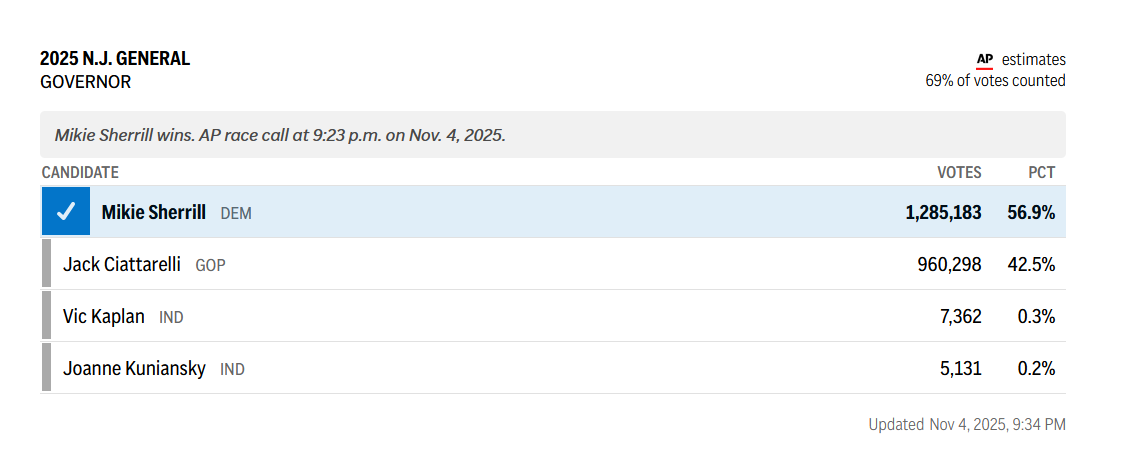Click the gray bar beside Jack Ciattarelli

(46, 264)
